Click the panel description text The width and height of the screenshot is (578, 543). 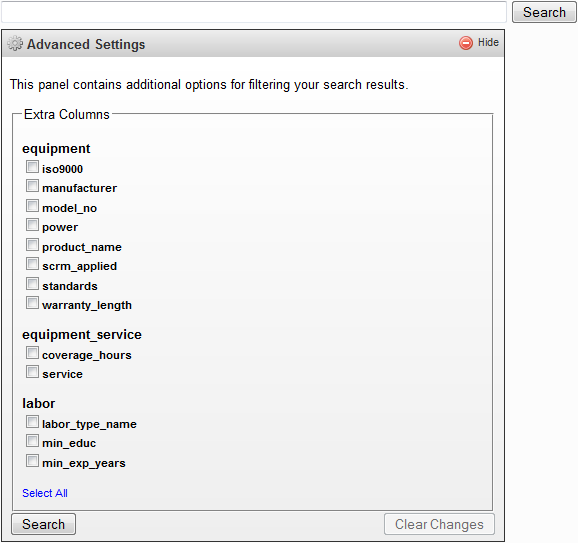click(209, 85)
